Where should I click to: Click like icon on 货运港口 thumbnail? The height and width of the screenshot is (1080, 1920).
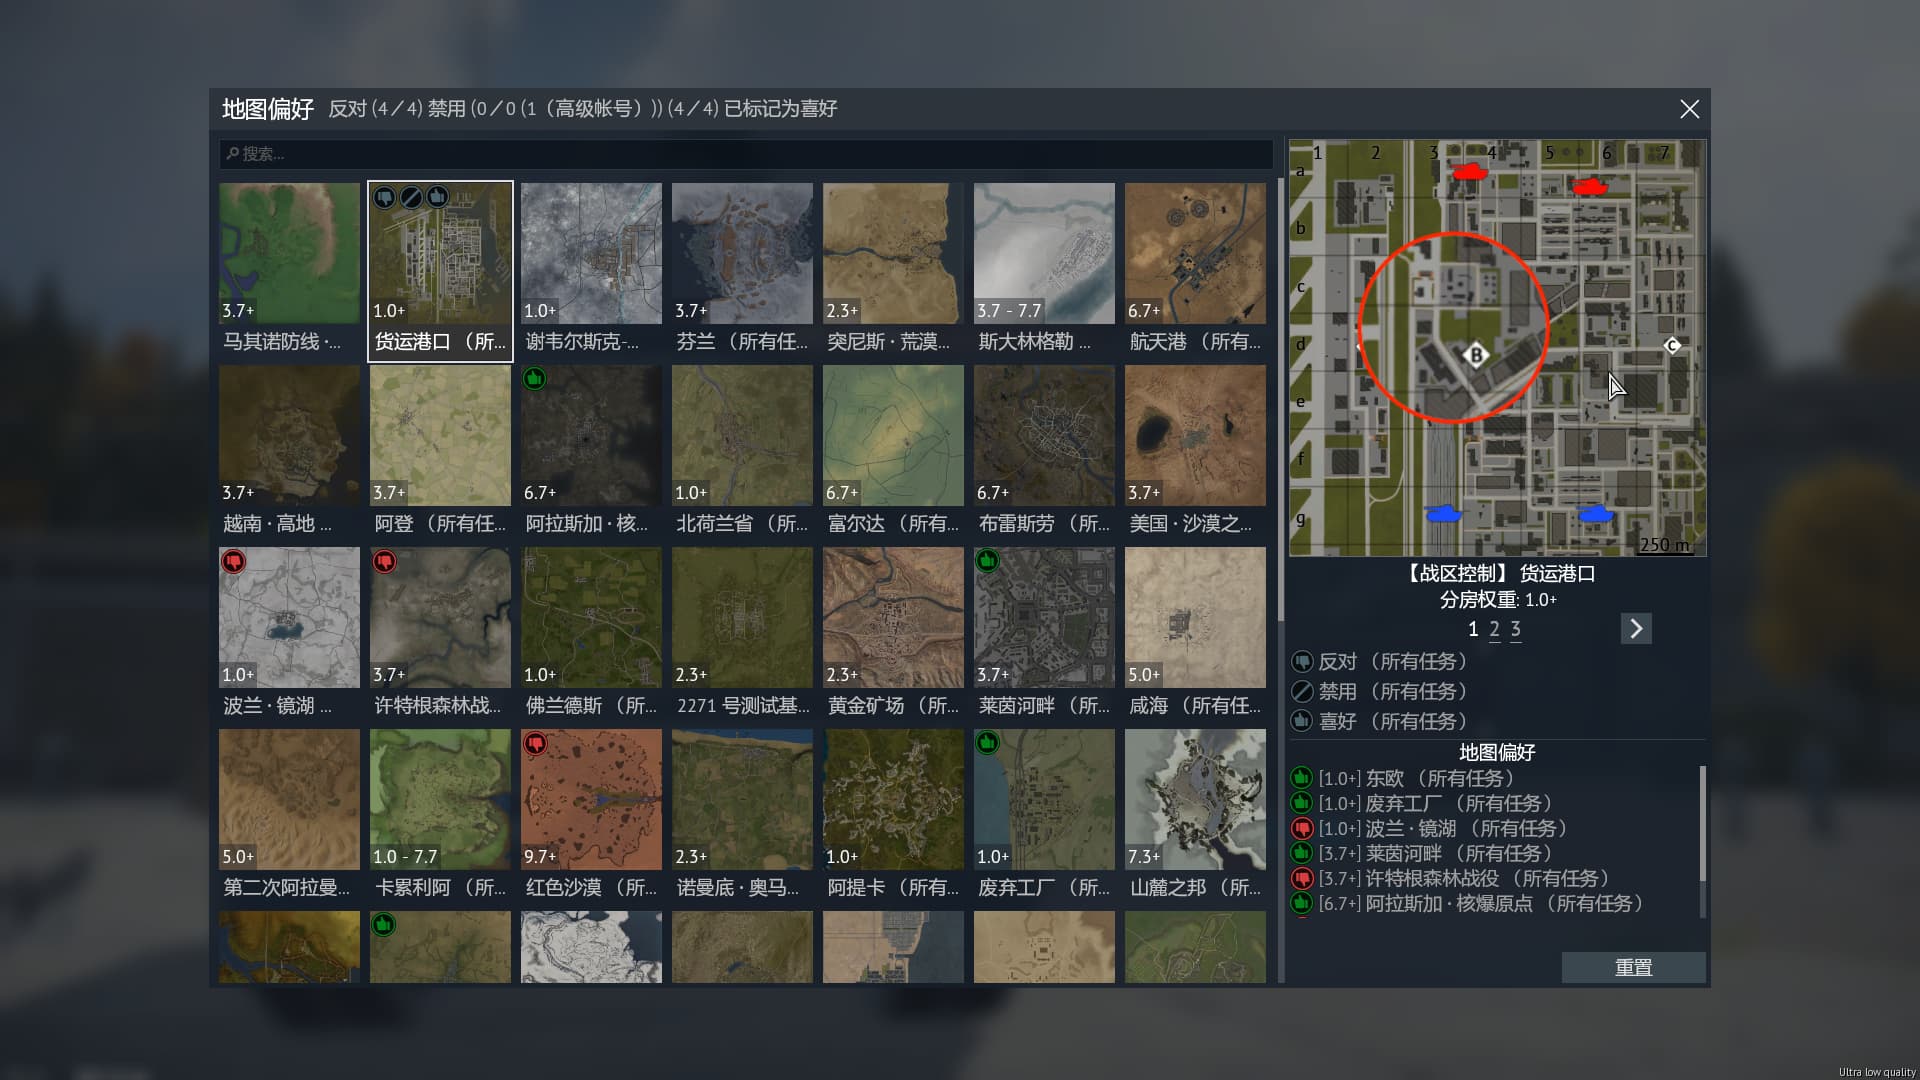tap(437, 197)
